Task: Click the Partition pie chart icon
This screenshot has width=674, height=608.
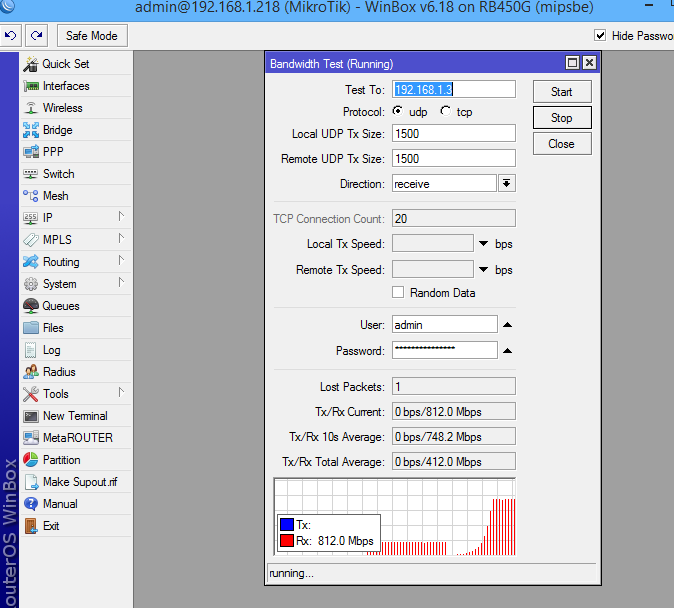Action: click(x=31, y=460)
